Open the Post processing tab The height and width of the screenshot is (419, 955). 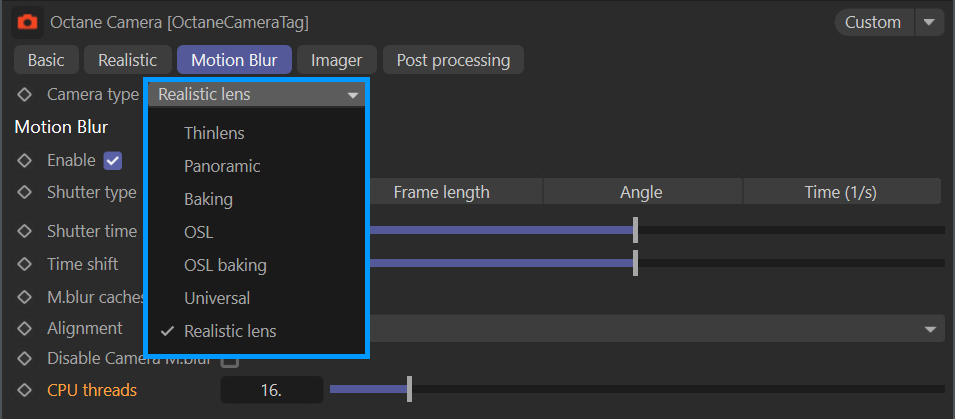coord(453,60)
